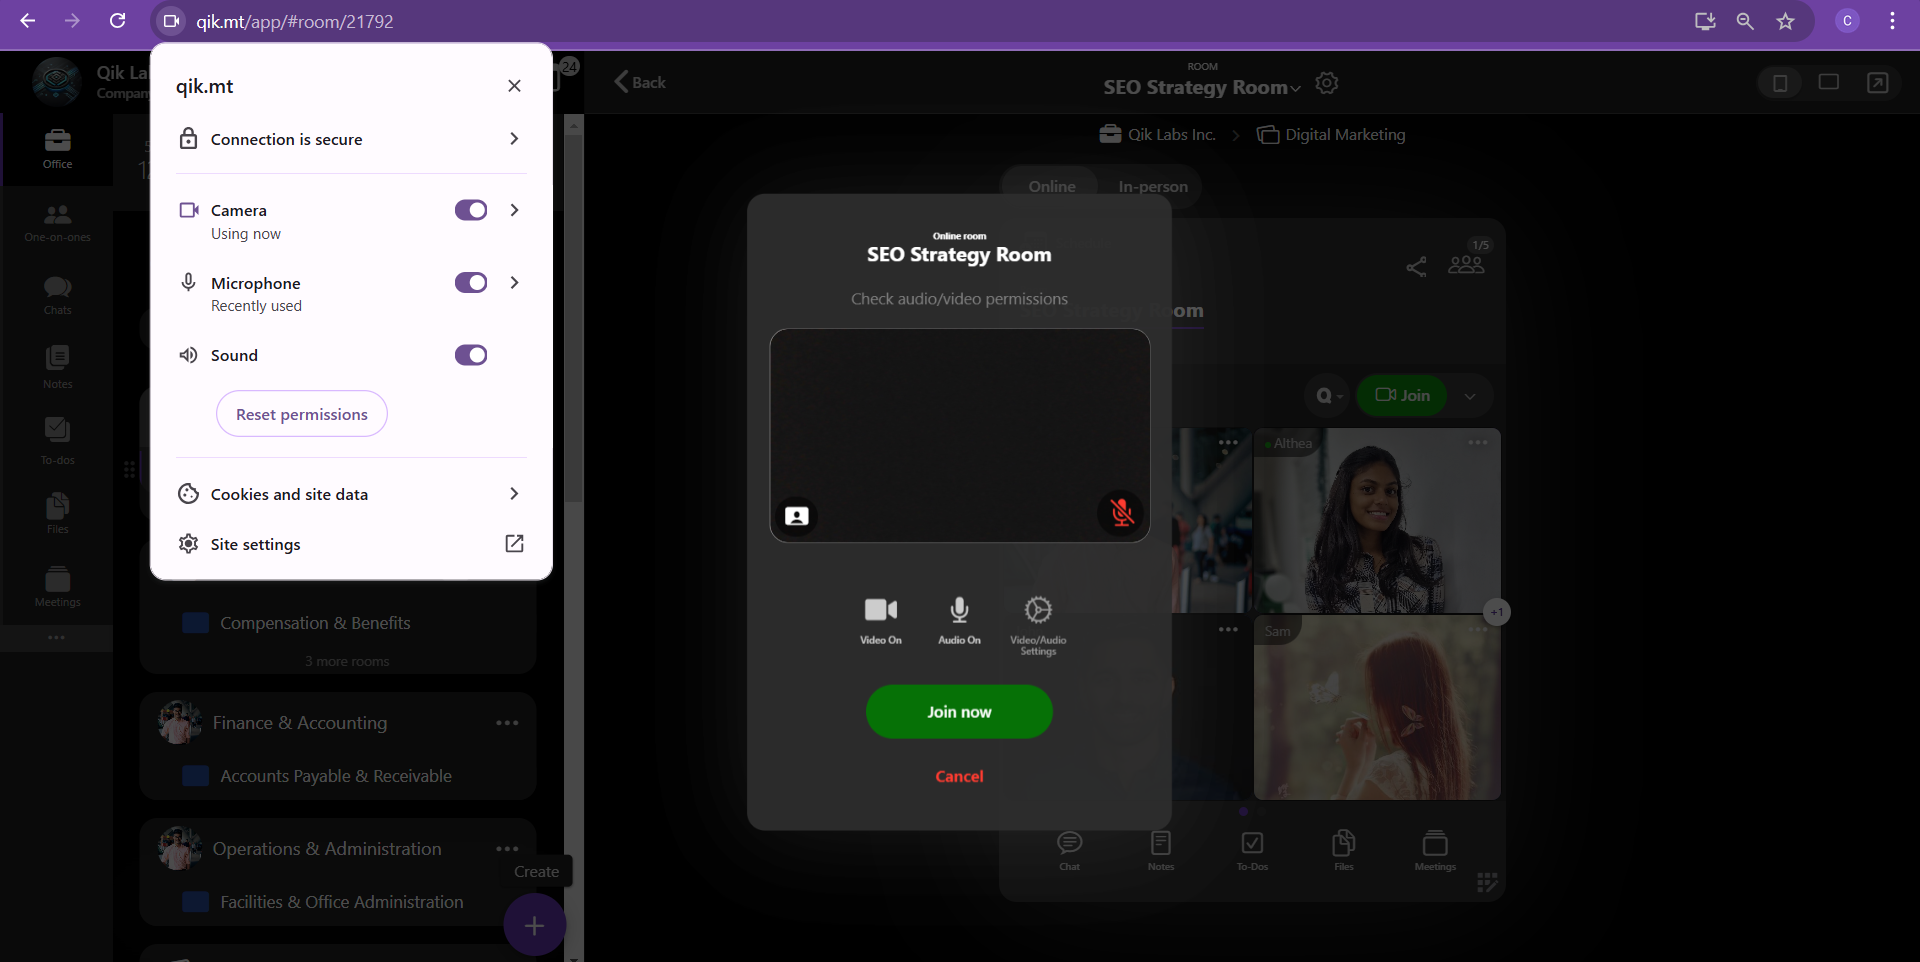This screenshot has height=962, width=1920.
Task: Toggle off the Camera permission
Action: click(471, 210)
